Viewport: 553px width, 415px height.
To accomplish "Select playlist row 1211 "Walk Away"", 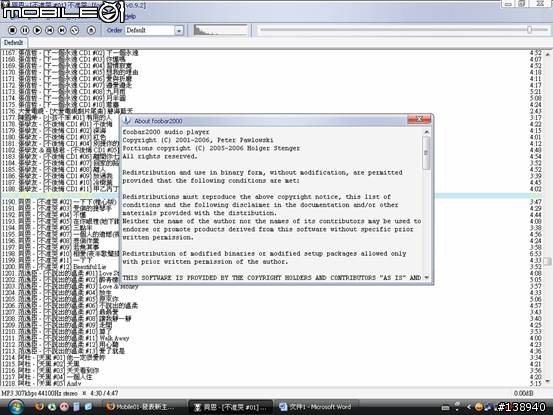I will (272, 338).
